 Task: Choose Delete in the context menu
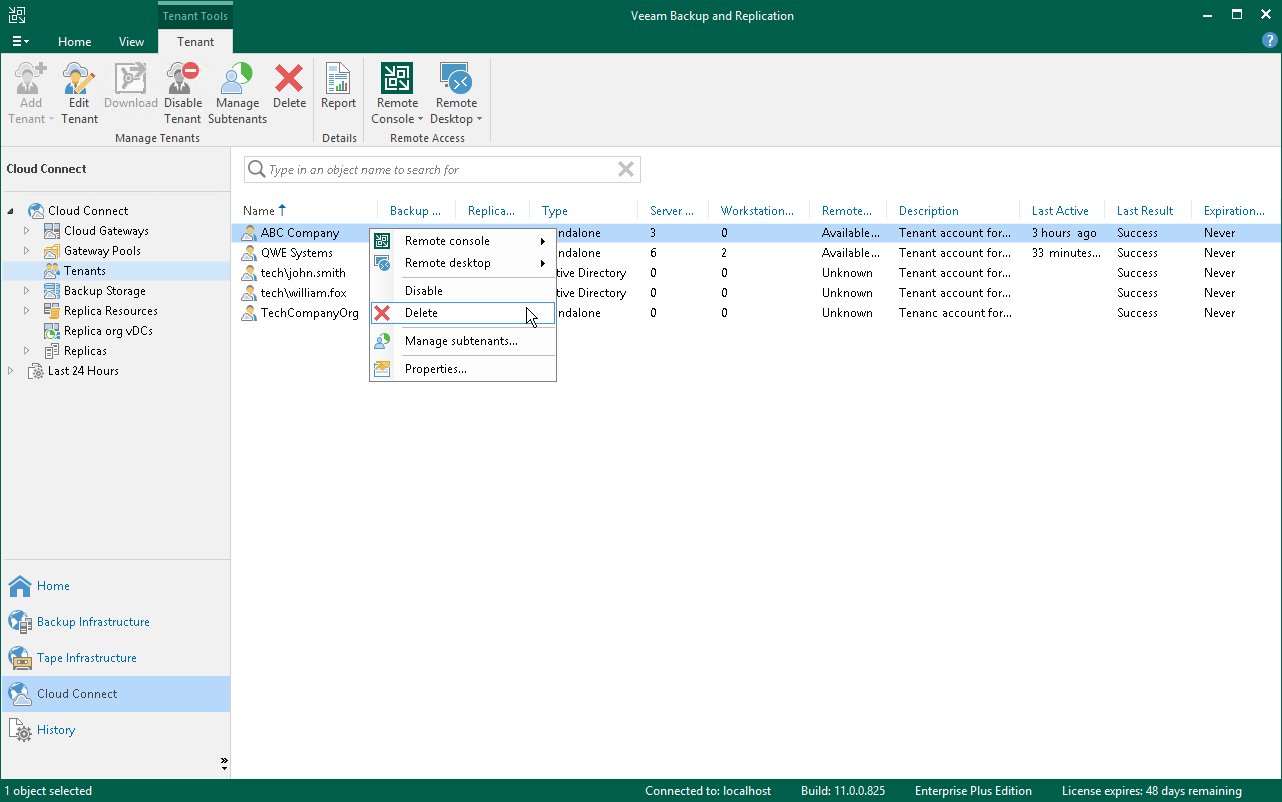(x=462, y=313)
